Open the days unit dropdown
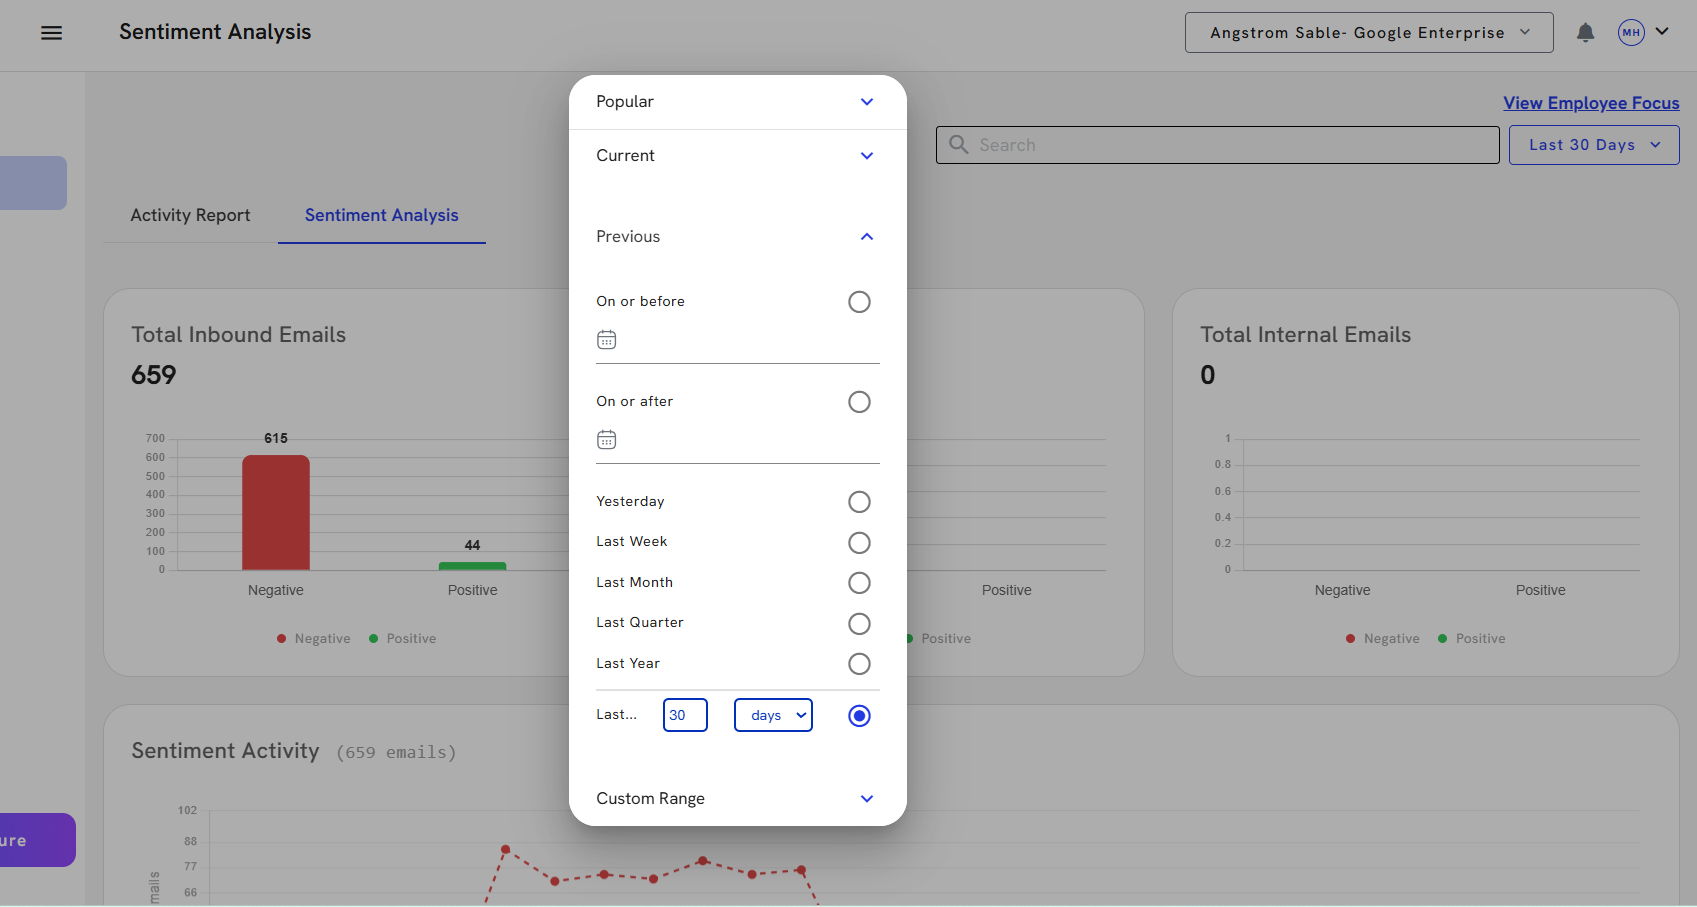The height and width of the screenshot is (907, 1697). [773, 715]
